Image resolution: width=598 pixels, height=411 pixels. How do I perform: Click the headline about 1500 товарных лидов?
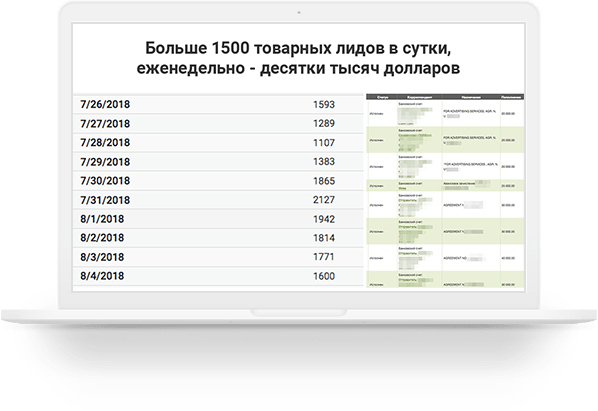(x=298, y=58)
